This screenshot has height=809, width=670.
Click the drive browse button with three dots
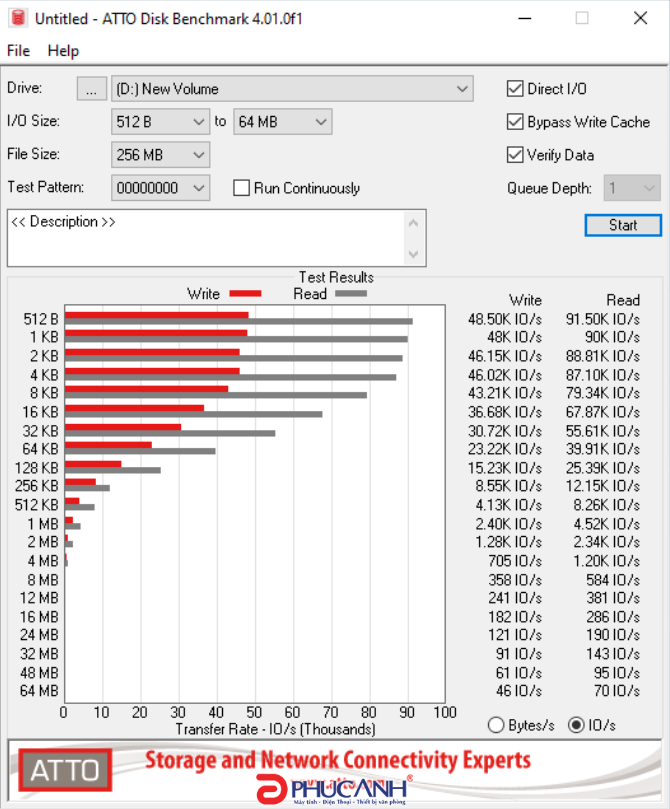point(91,89)
